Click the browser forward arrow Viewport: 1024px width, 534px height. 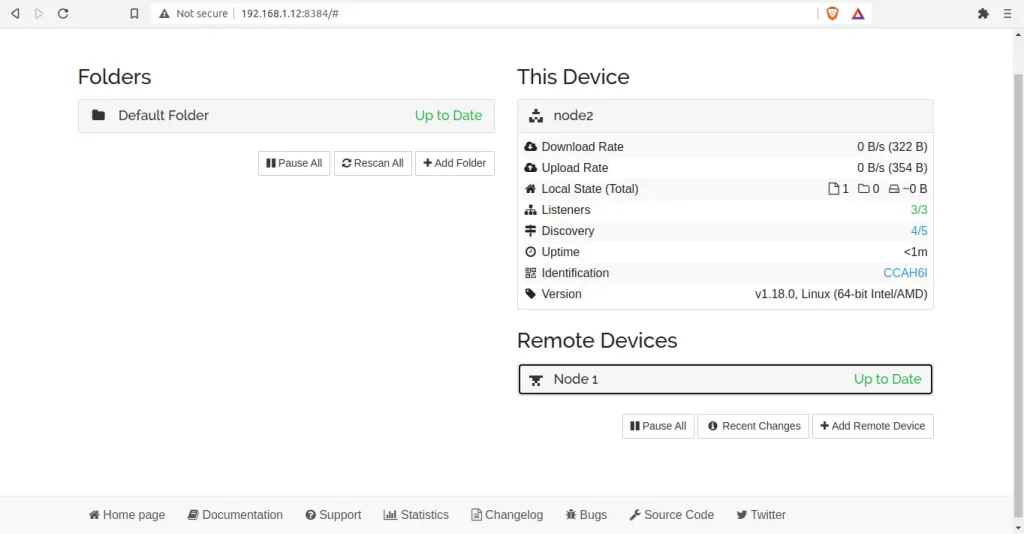[x=39, y=13]
